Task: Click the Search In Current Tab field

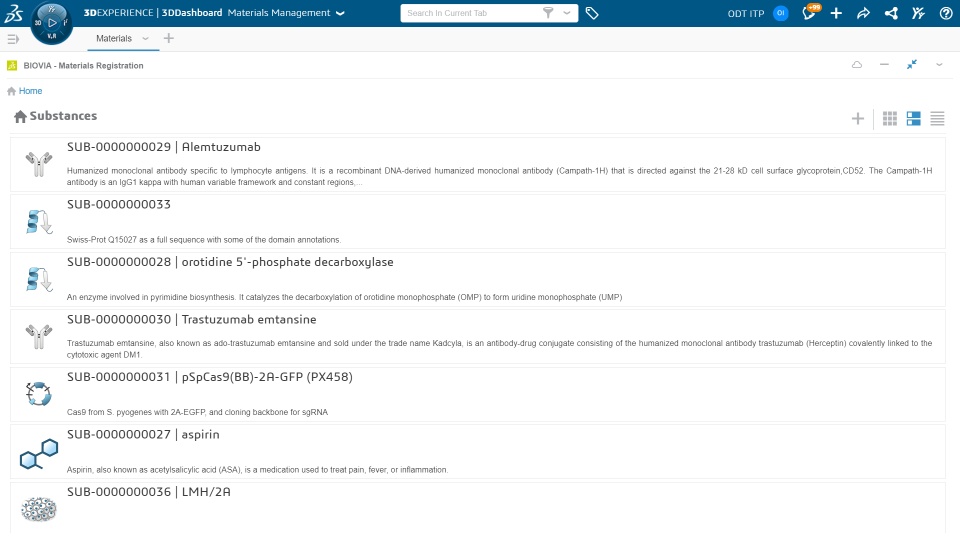Action: [x=470, y=13]
